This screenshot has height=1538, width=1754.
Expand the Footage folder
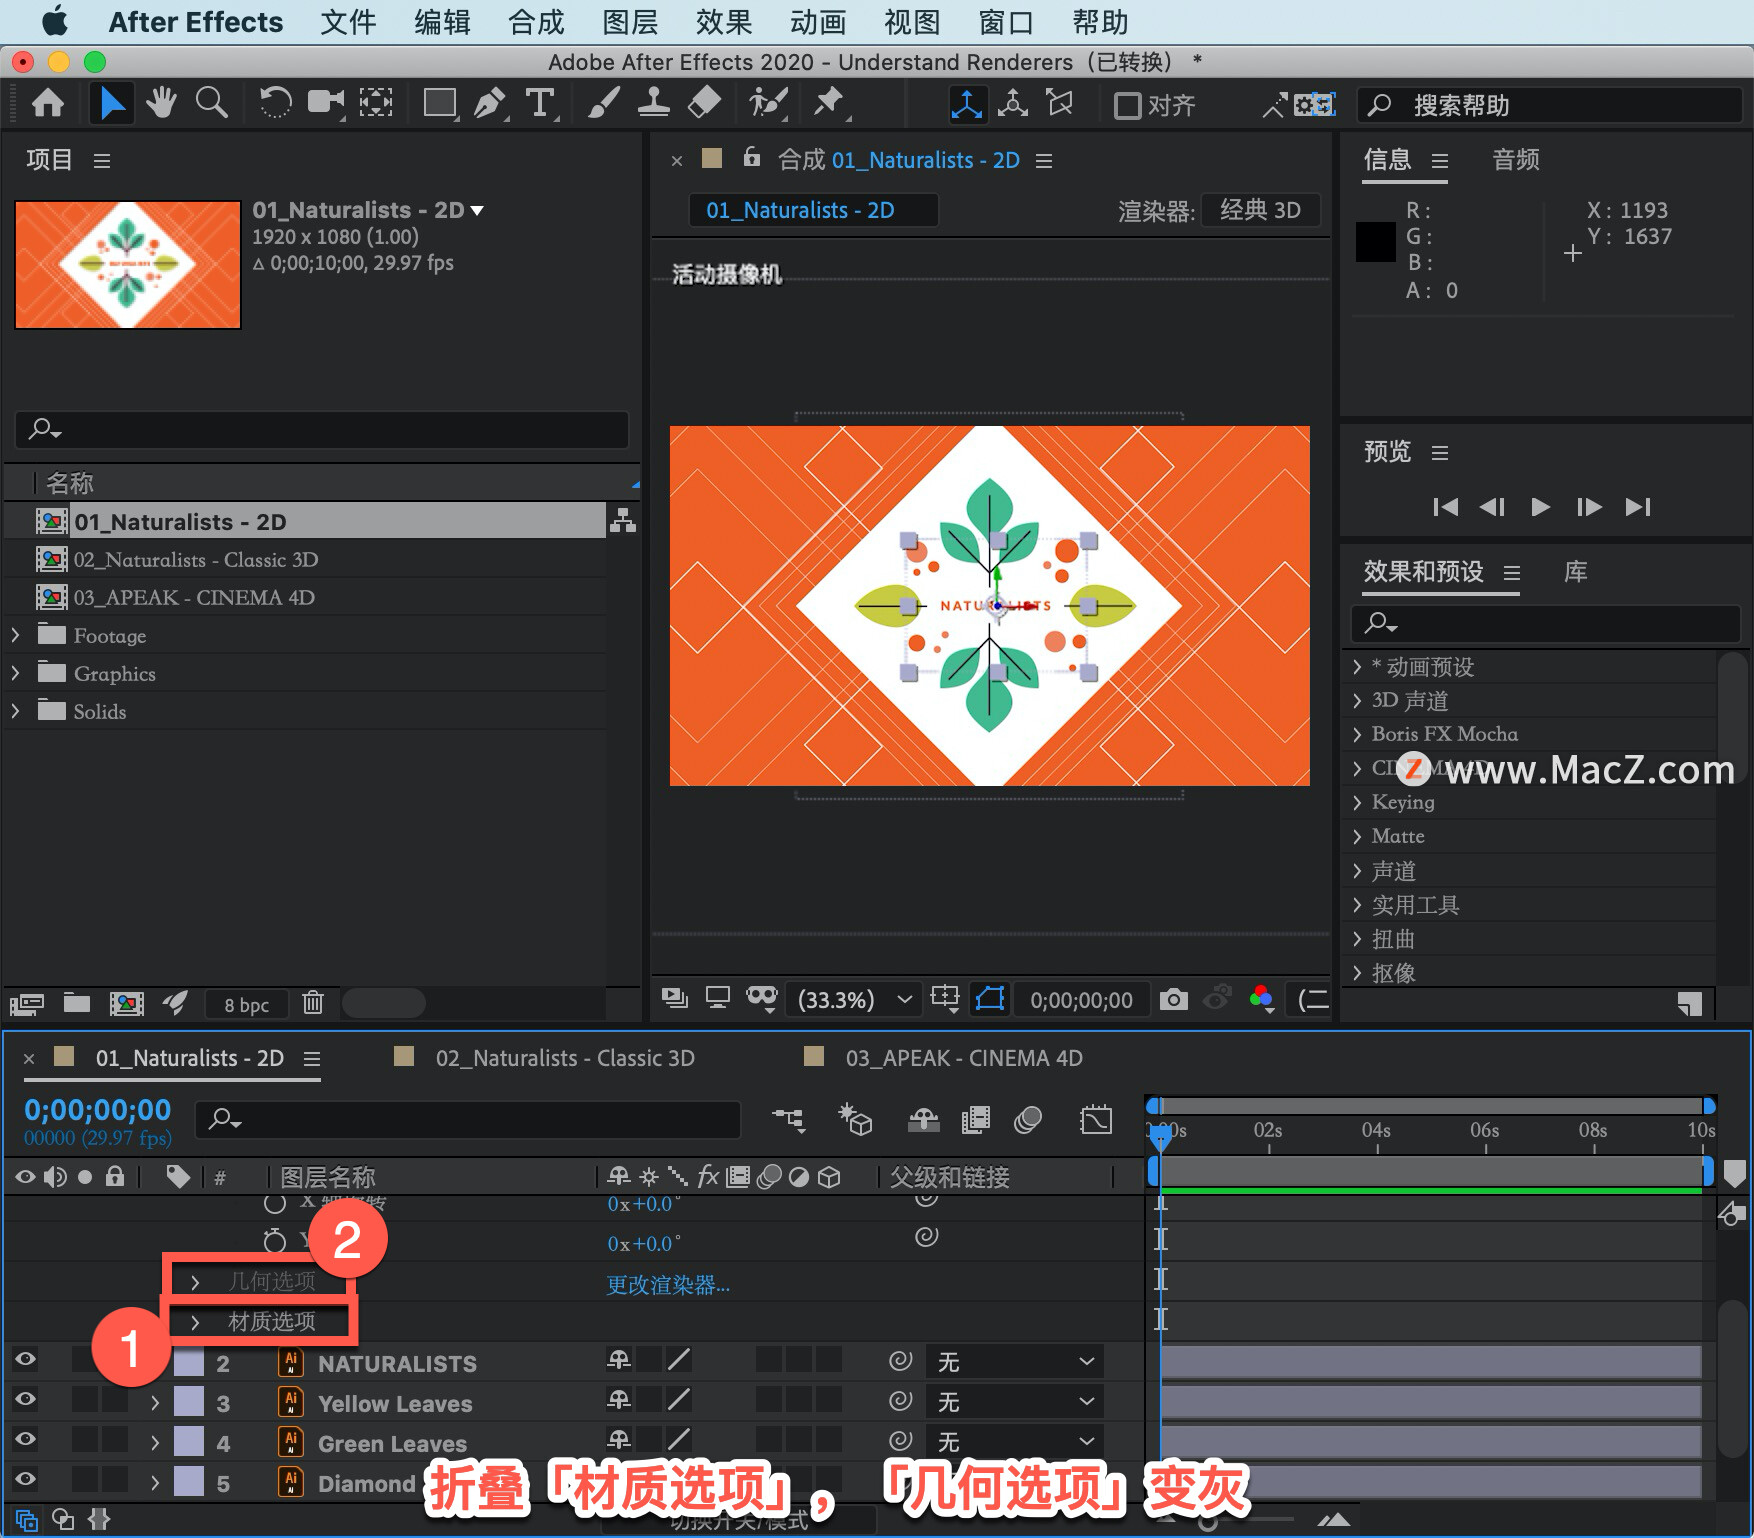15,635
